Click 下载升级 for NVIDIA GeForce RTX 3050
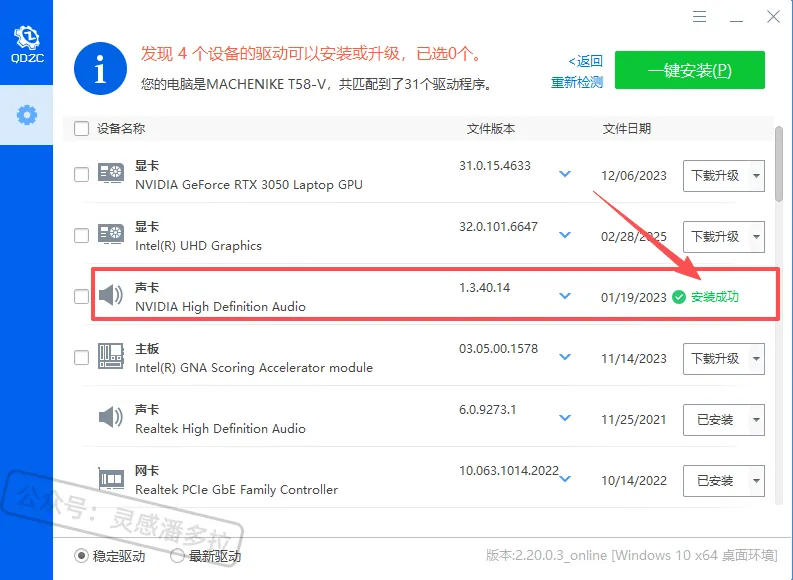The image size is (793, 580). coord(716,176)
